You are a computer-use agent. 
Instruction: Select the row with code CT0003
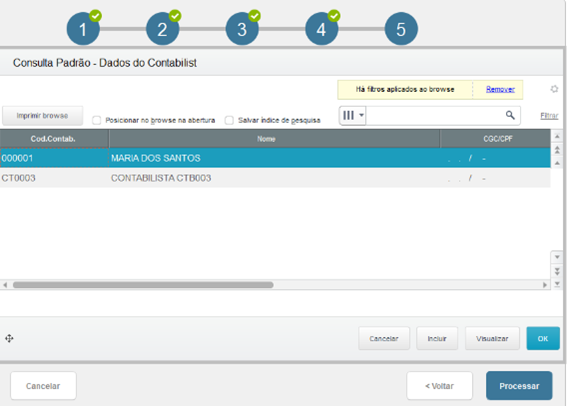[x=275, y=178]
